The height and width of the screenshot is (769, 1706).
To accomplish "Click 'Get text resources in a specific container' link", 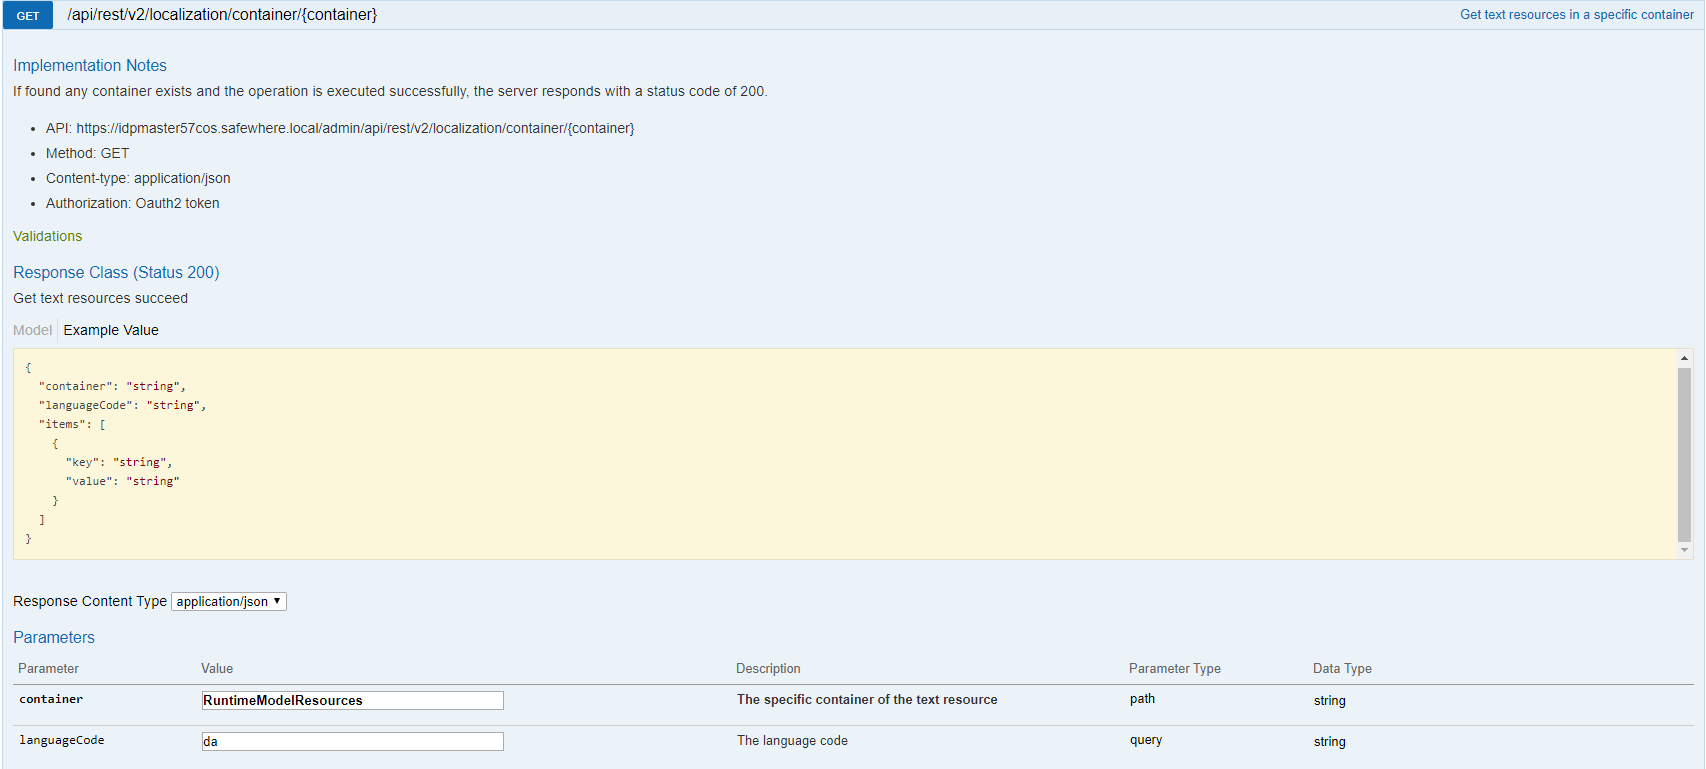I will pyautogui.click(x=1576, y=15).
